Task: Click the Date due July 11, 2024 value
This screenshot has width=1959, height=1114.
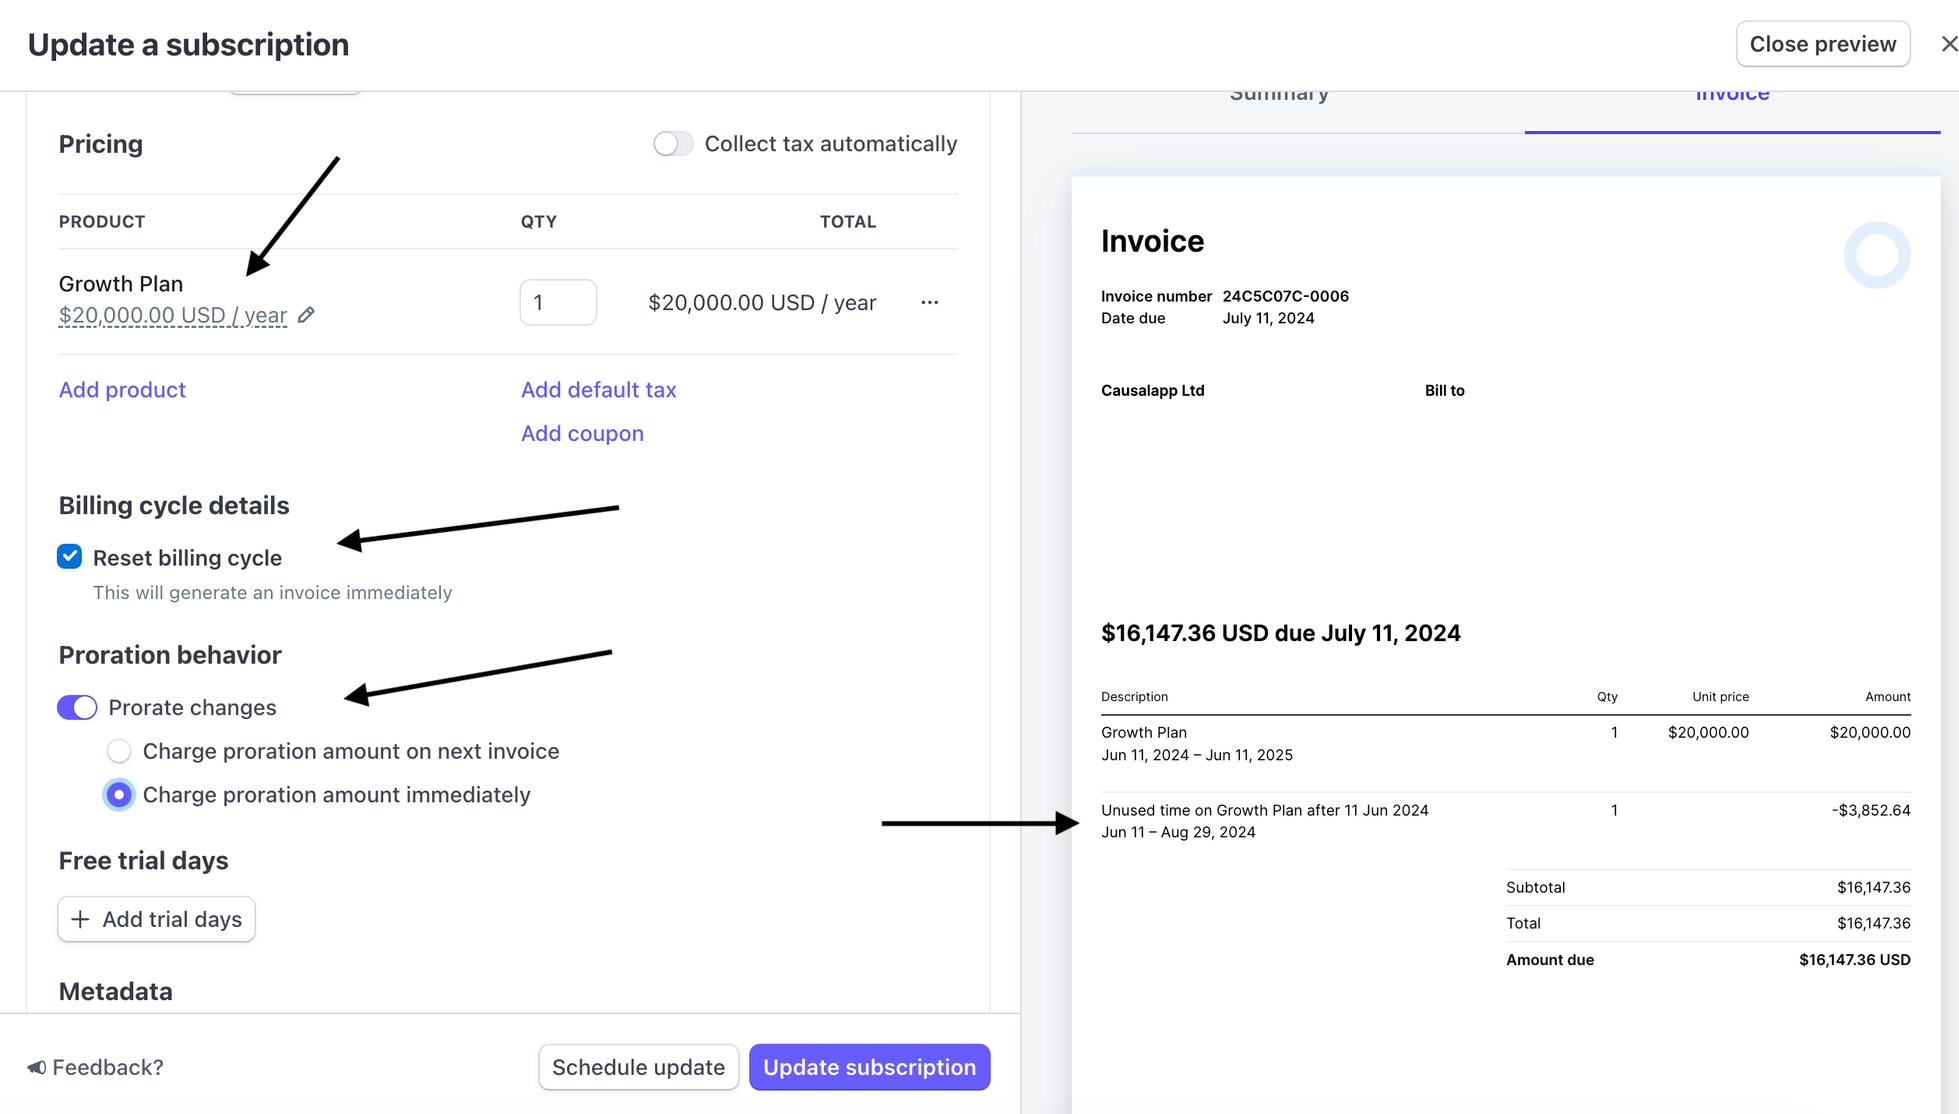Action: pos(1268,318)
